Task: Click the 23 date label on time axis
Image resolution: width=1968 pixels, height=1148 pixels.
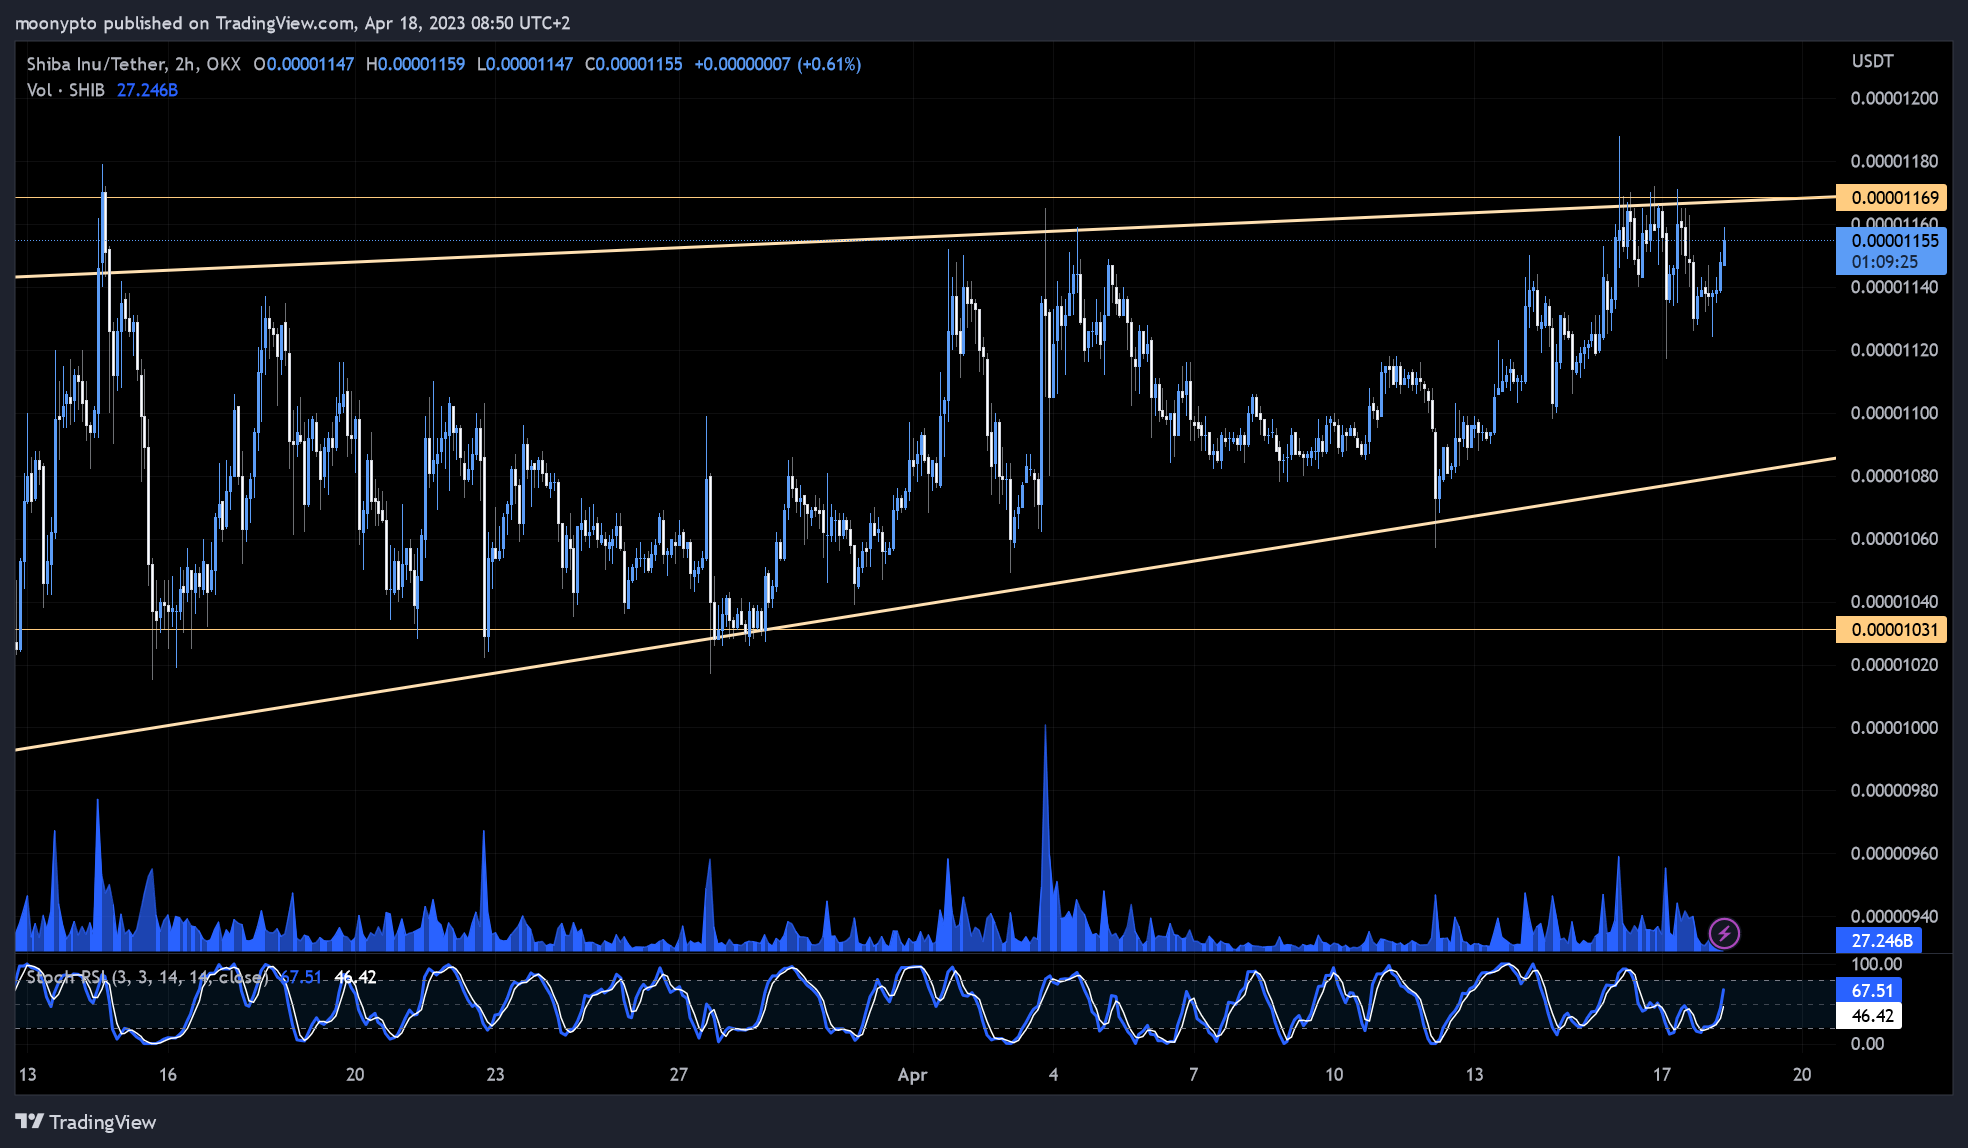Action: point(495,1075)
